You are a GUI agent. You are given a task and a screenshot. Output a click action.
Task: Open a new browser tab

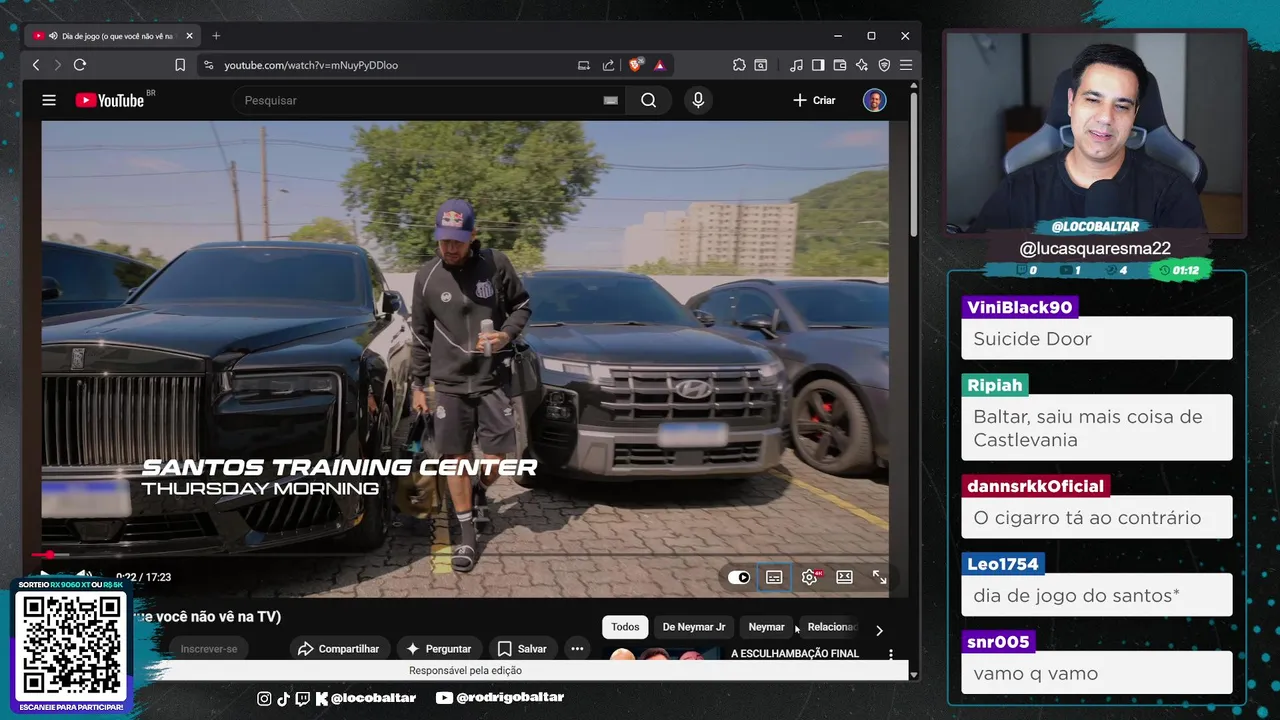(x=216, y=36)
